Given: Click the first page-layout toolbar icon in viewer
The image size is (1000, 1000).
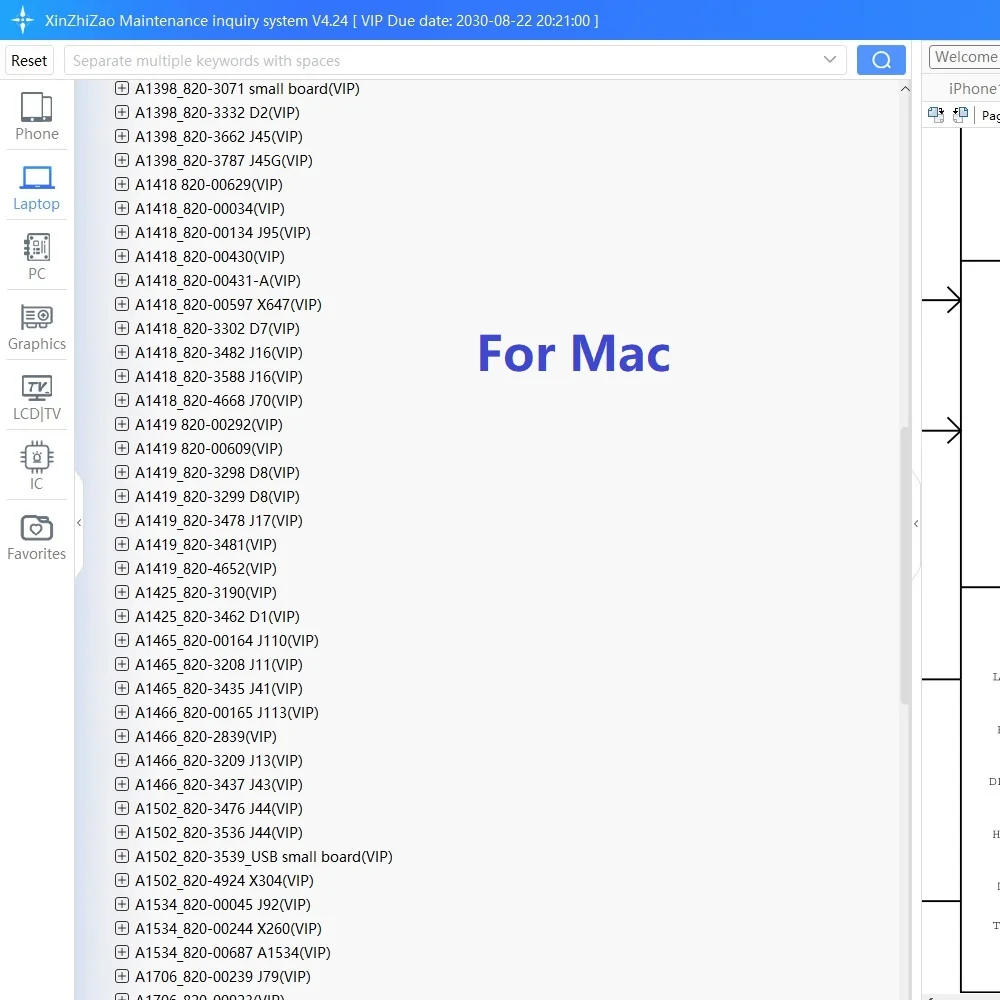Looking at the screenshot, I should point(936,115).
